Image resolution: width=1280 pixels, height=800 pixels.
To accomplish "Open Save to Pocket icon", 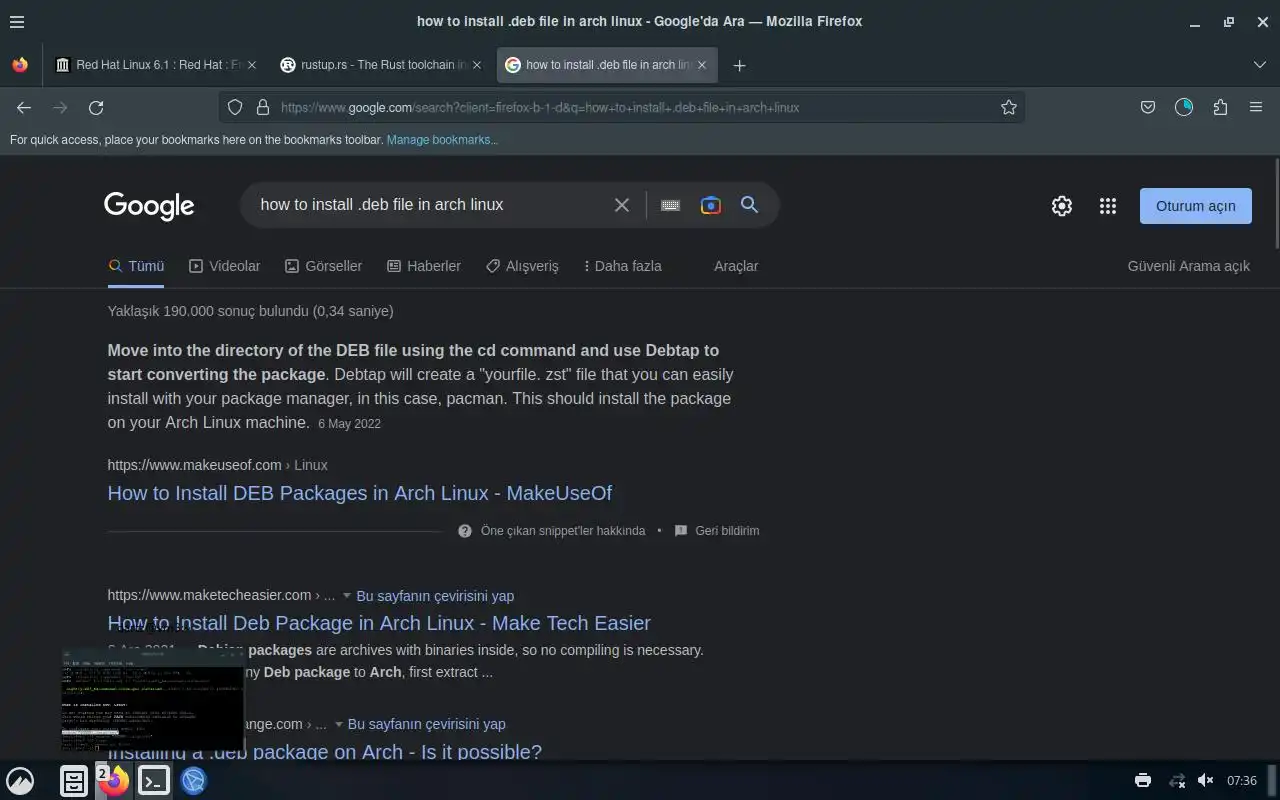I will tap(1148, 107).
